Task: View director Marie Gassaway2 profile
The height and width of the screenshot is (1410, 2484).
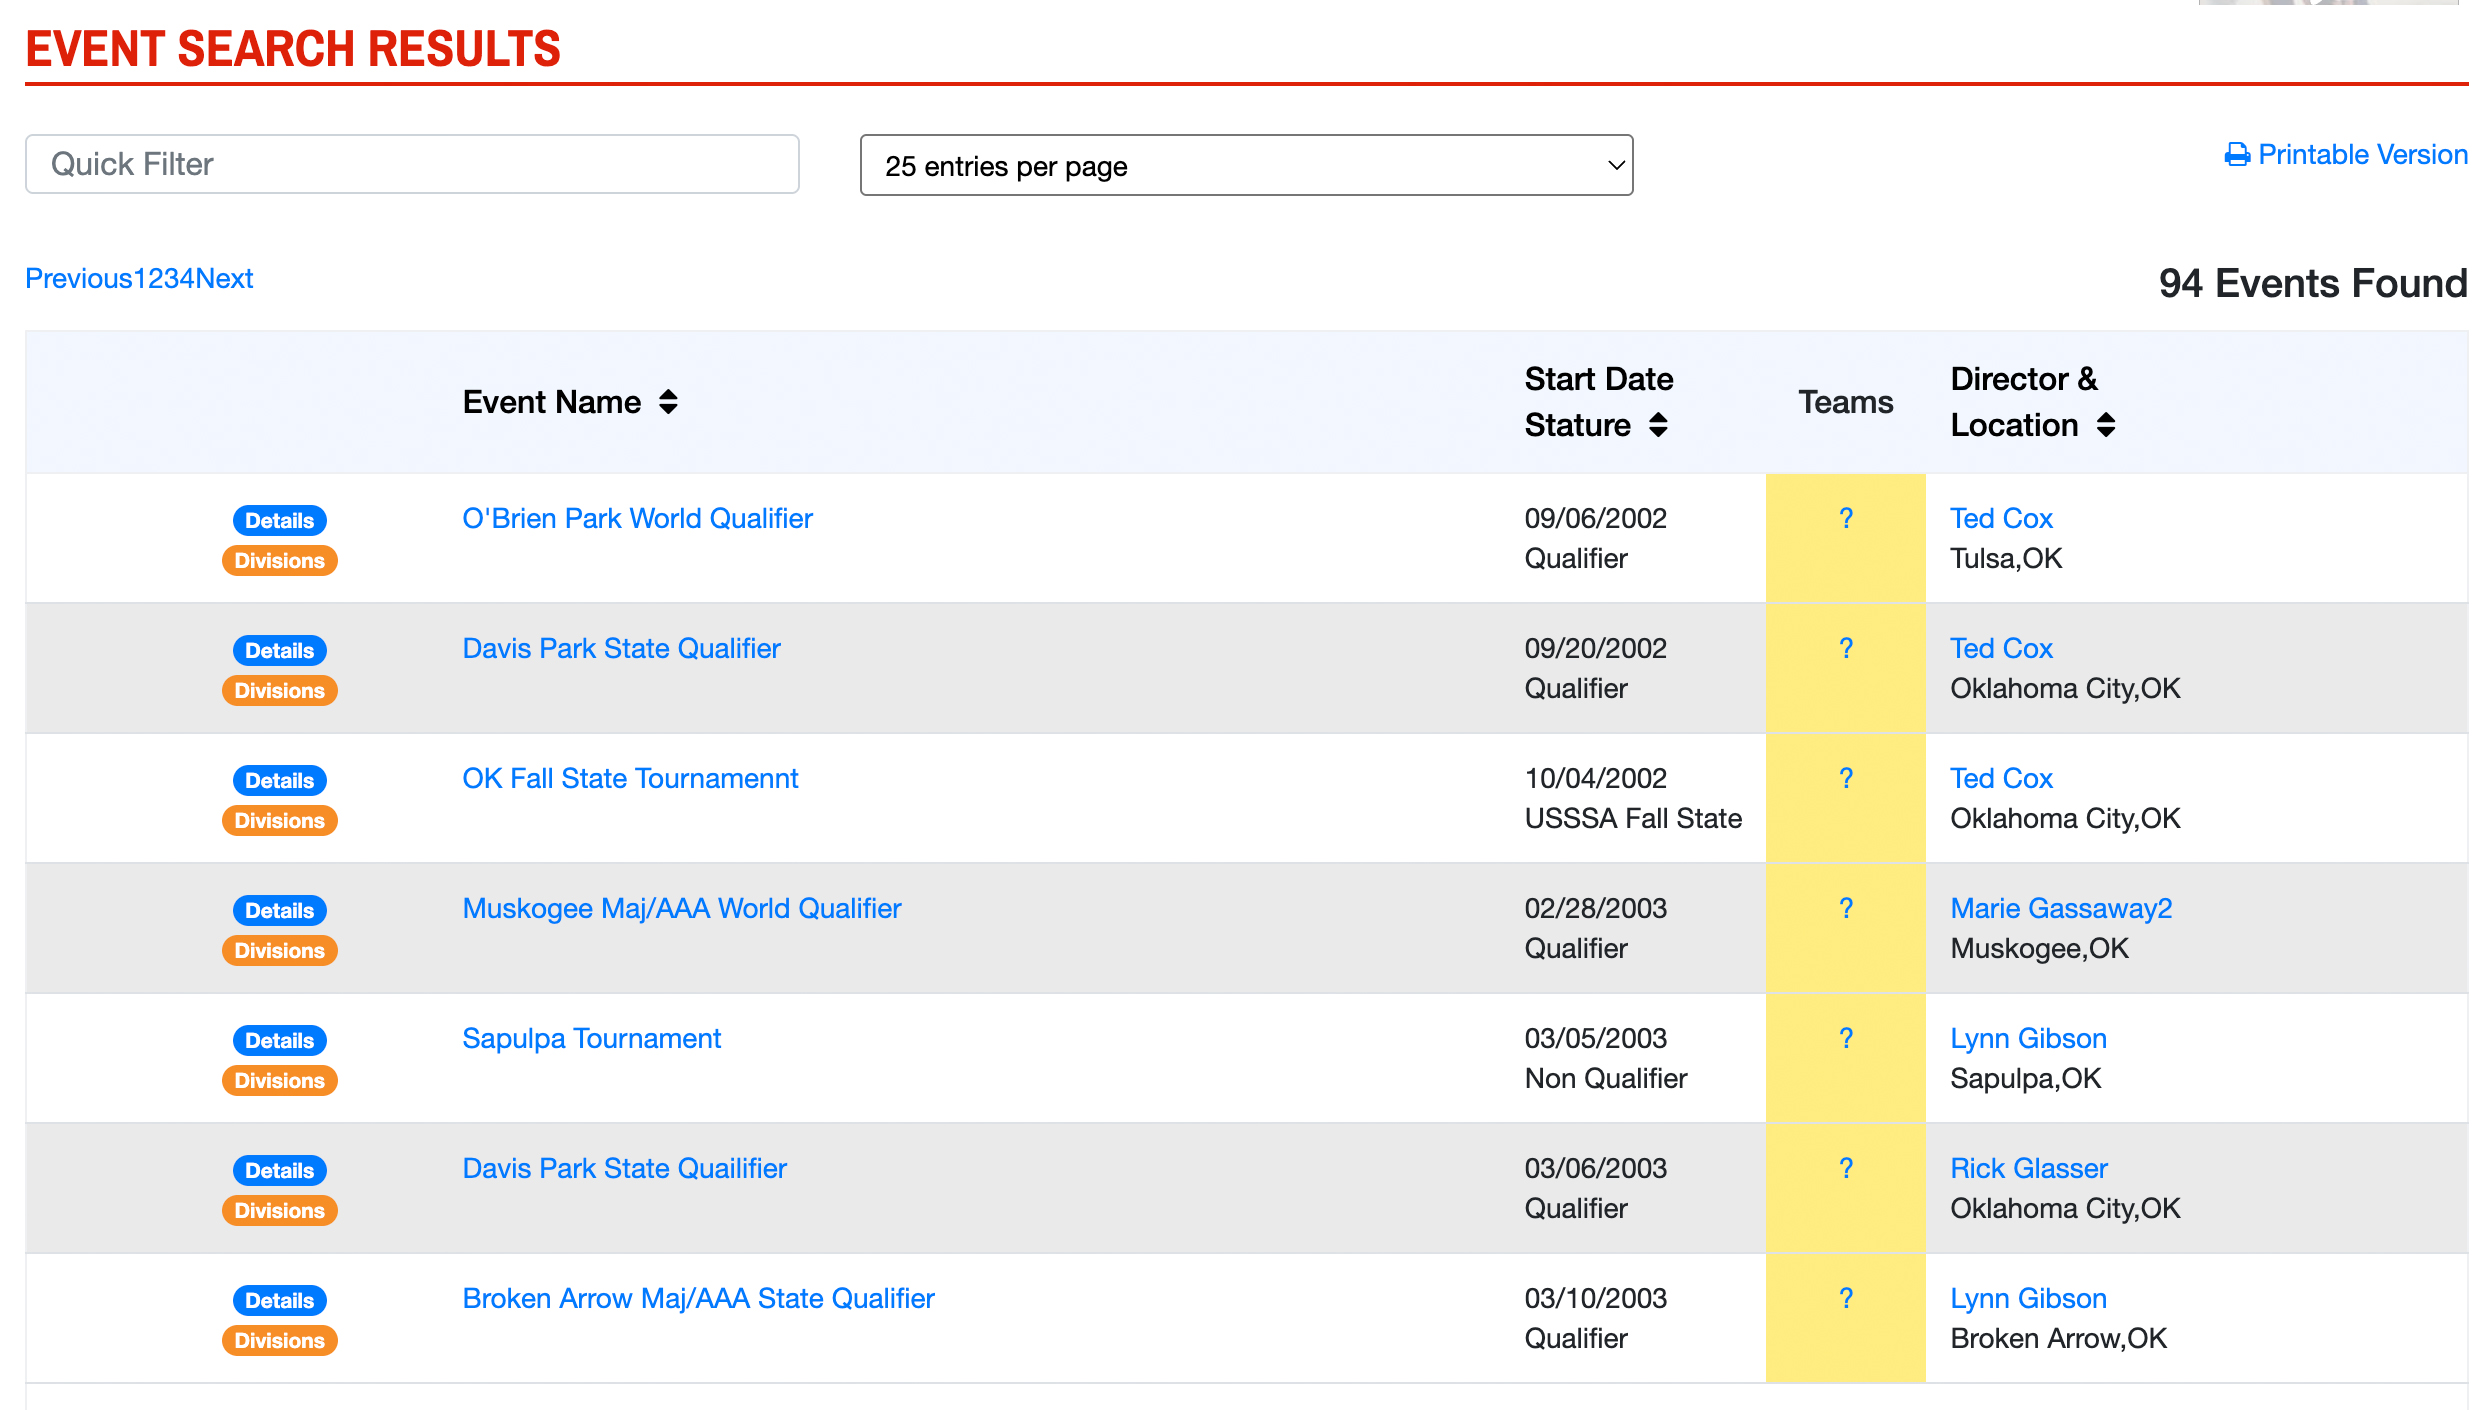Action: tap(2061, 908)
